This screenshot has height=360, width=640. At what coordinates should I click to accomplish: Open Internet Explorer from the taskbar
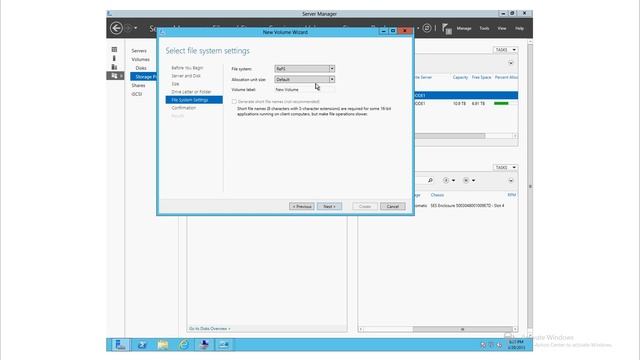[183, 345]
